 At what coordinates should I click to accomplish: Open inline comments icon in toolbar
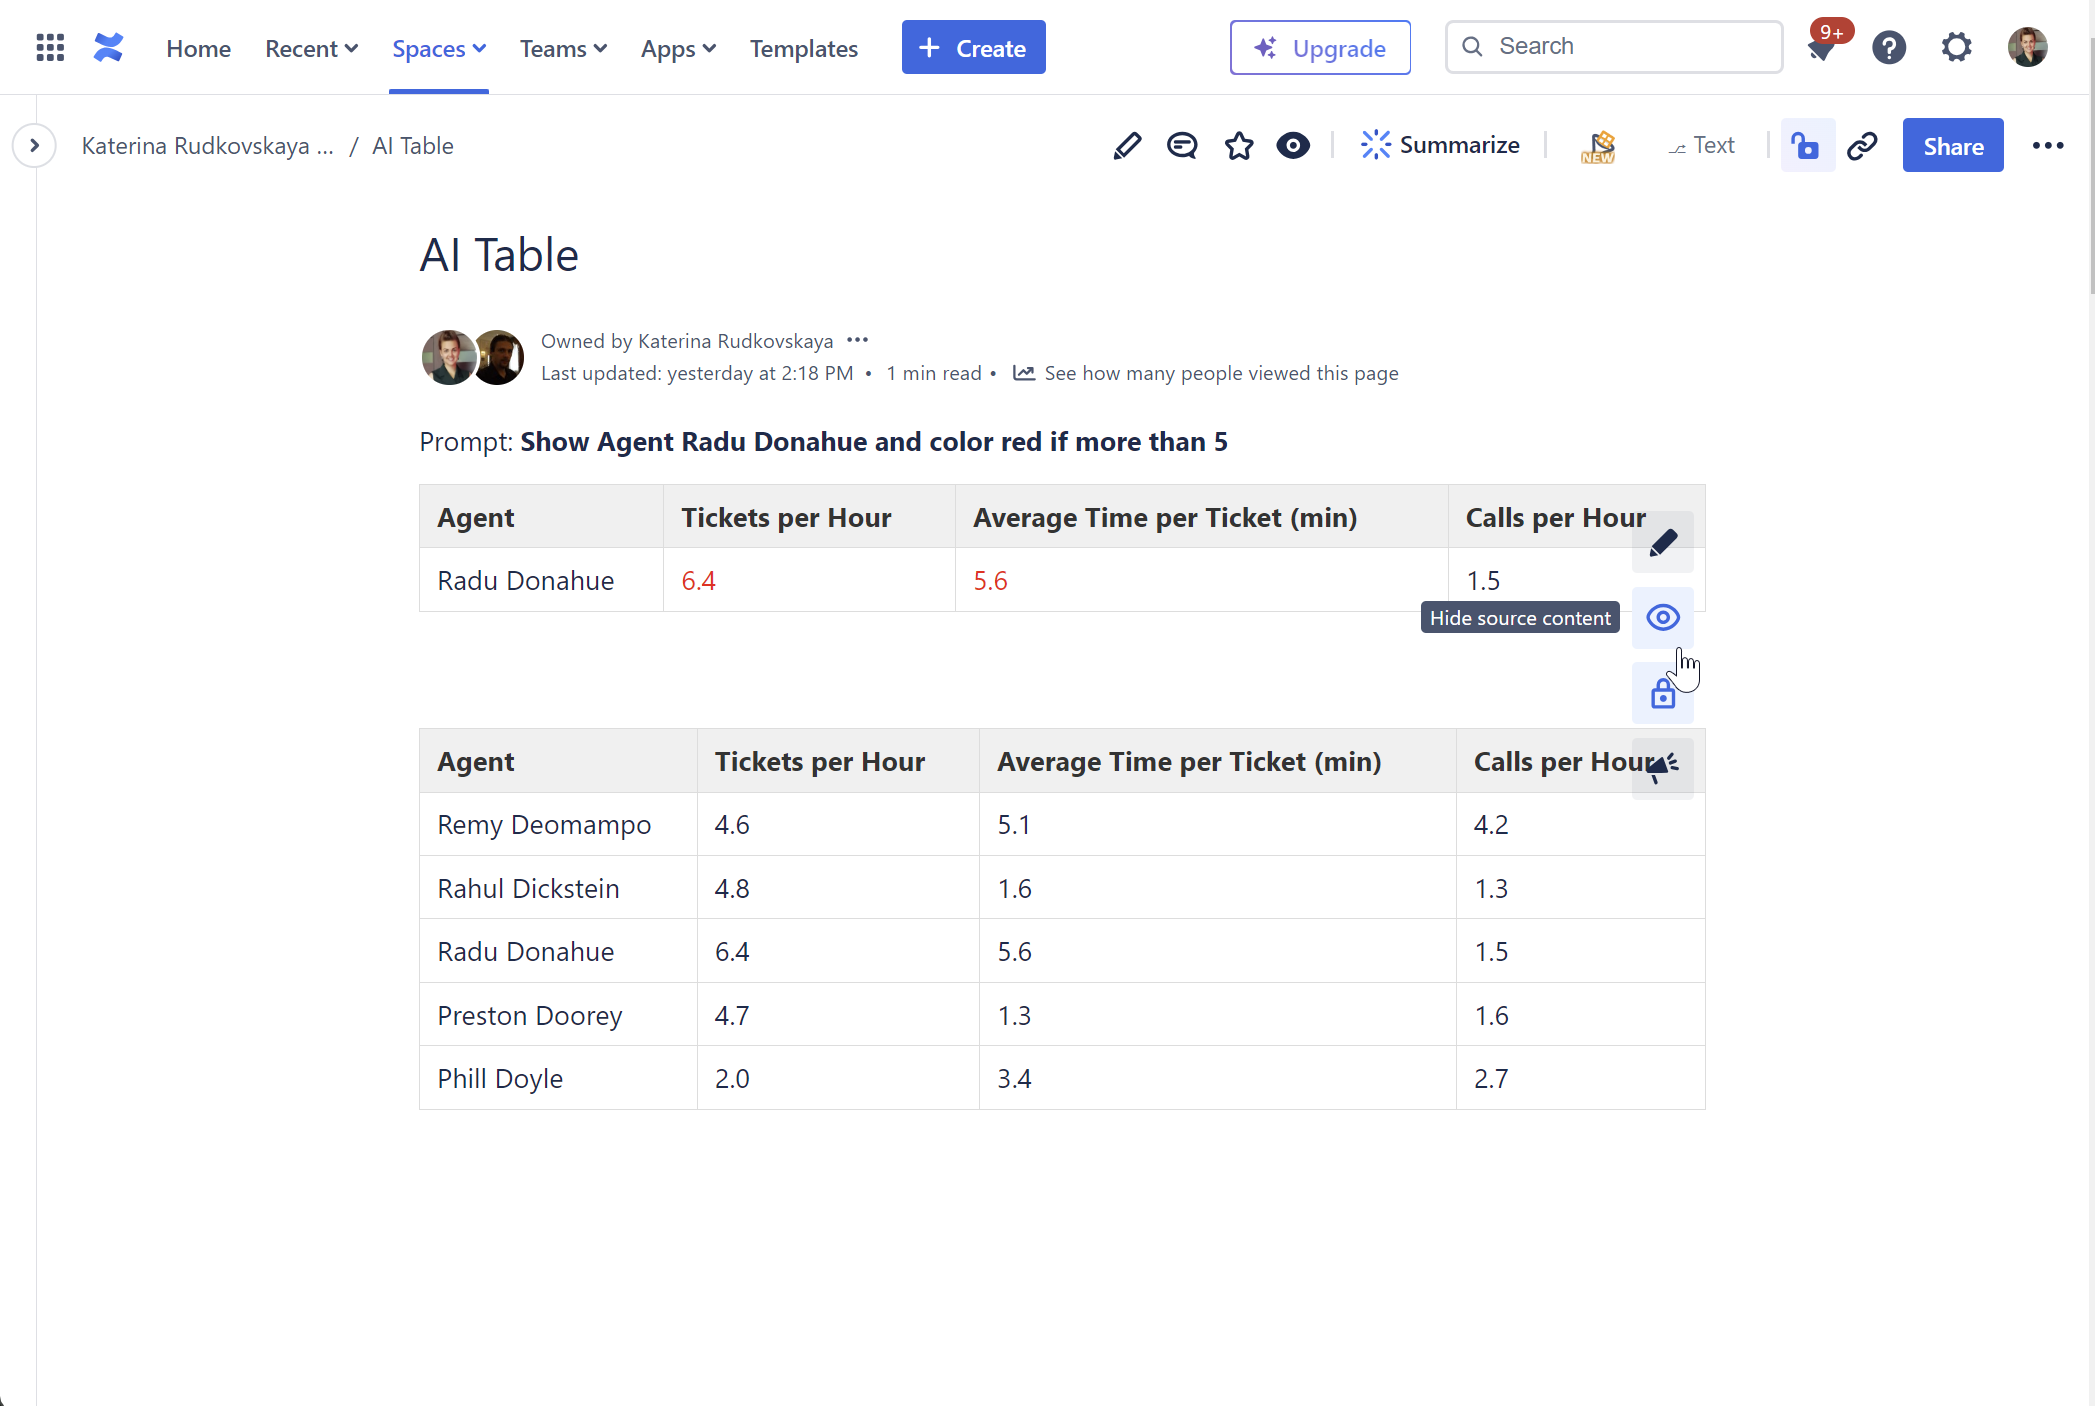(x=1182, y=146)
